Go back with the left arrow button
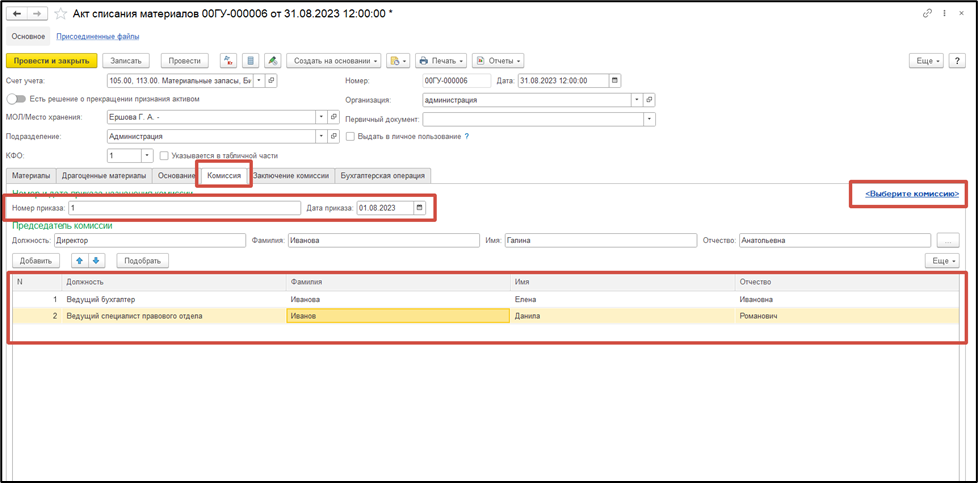The image size is (978, 483). 16,14
